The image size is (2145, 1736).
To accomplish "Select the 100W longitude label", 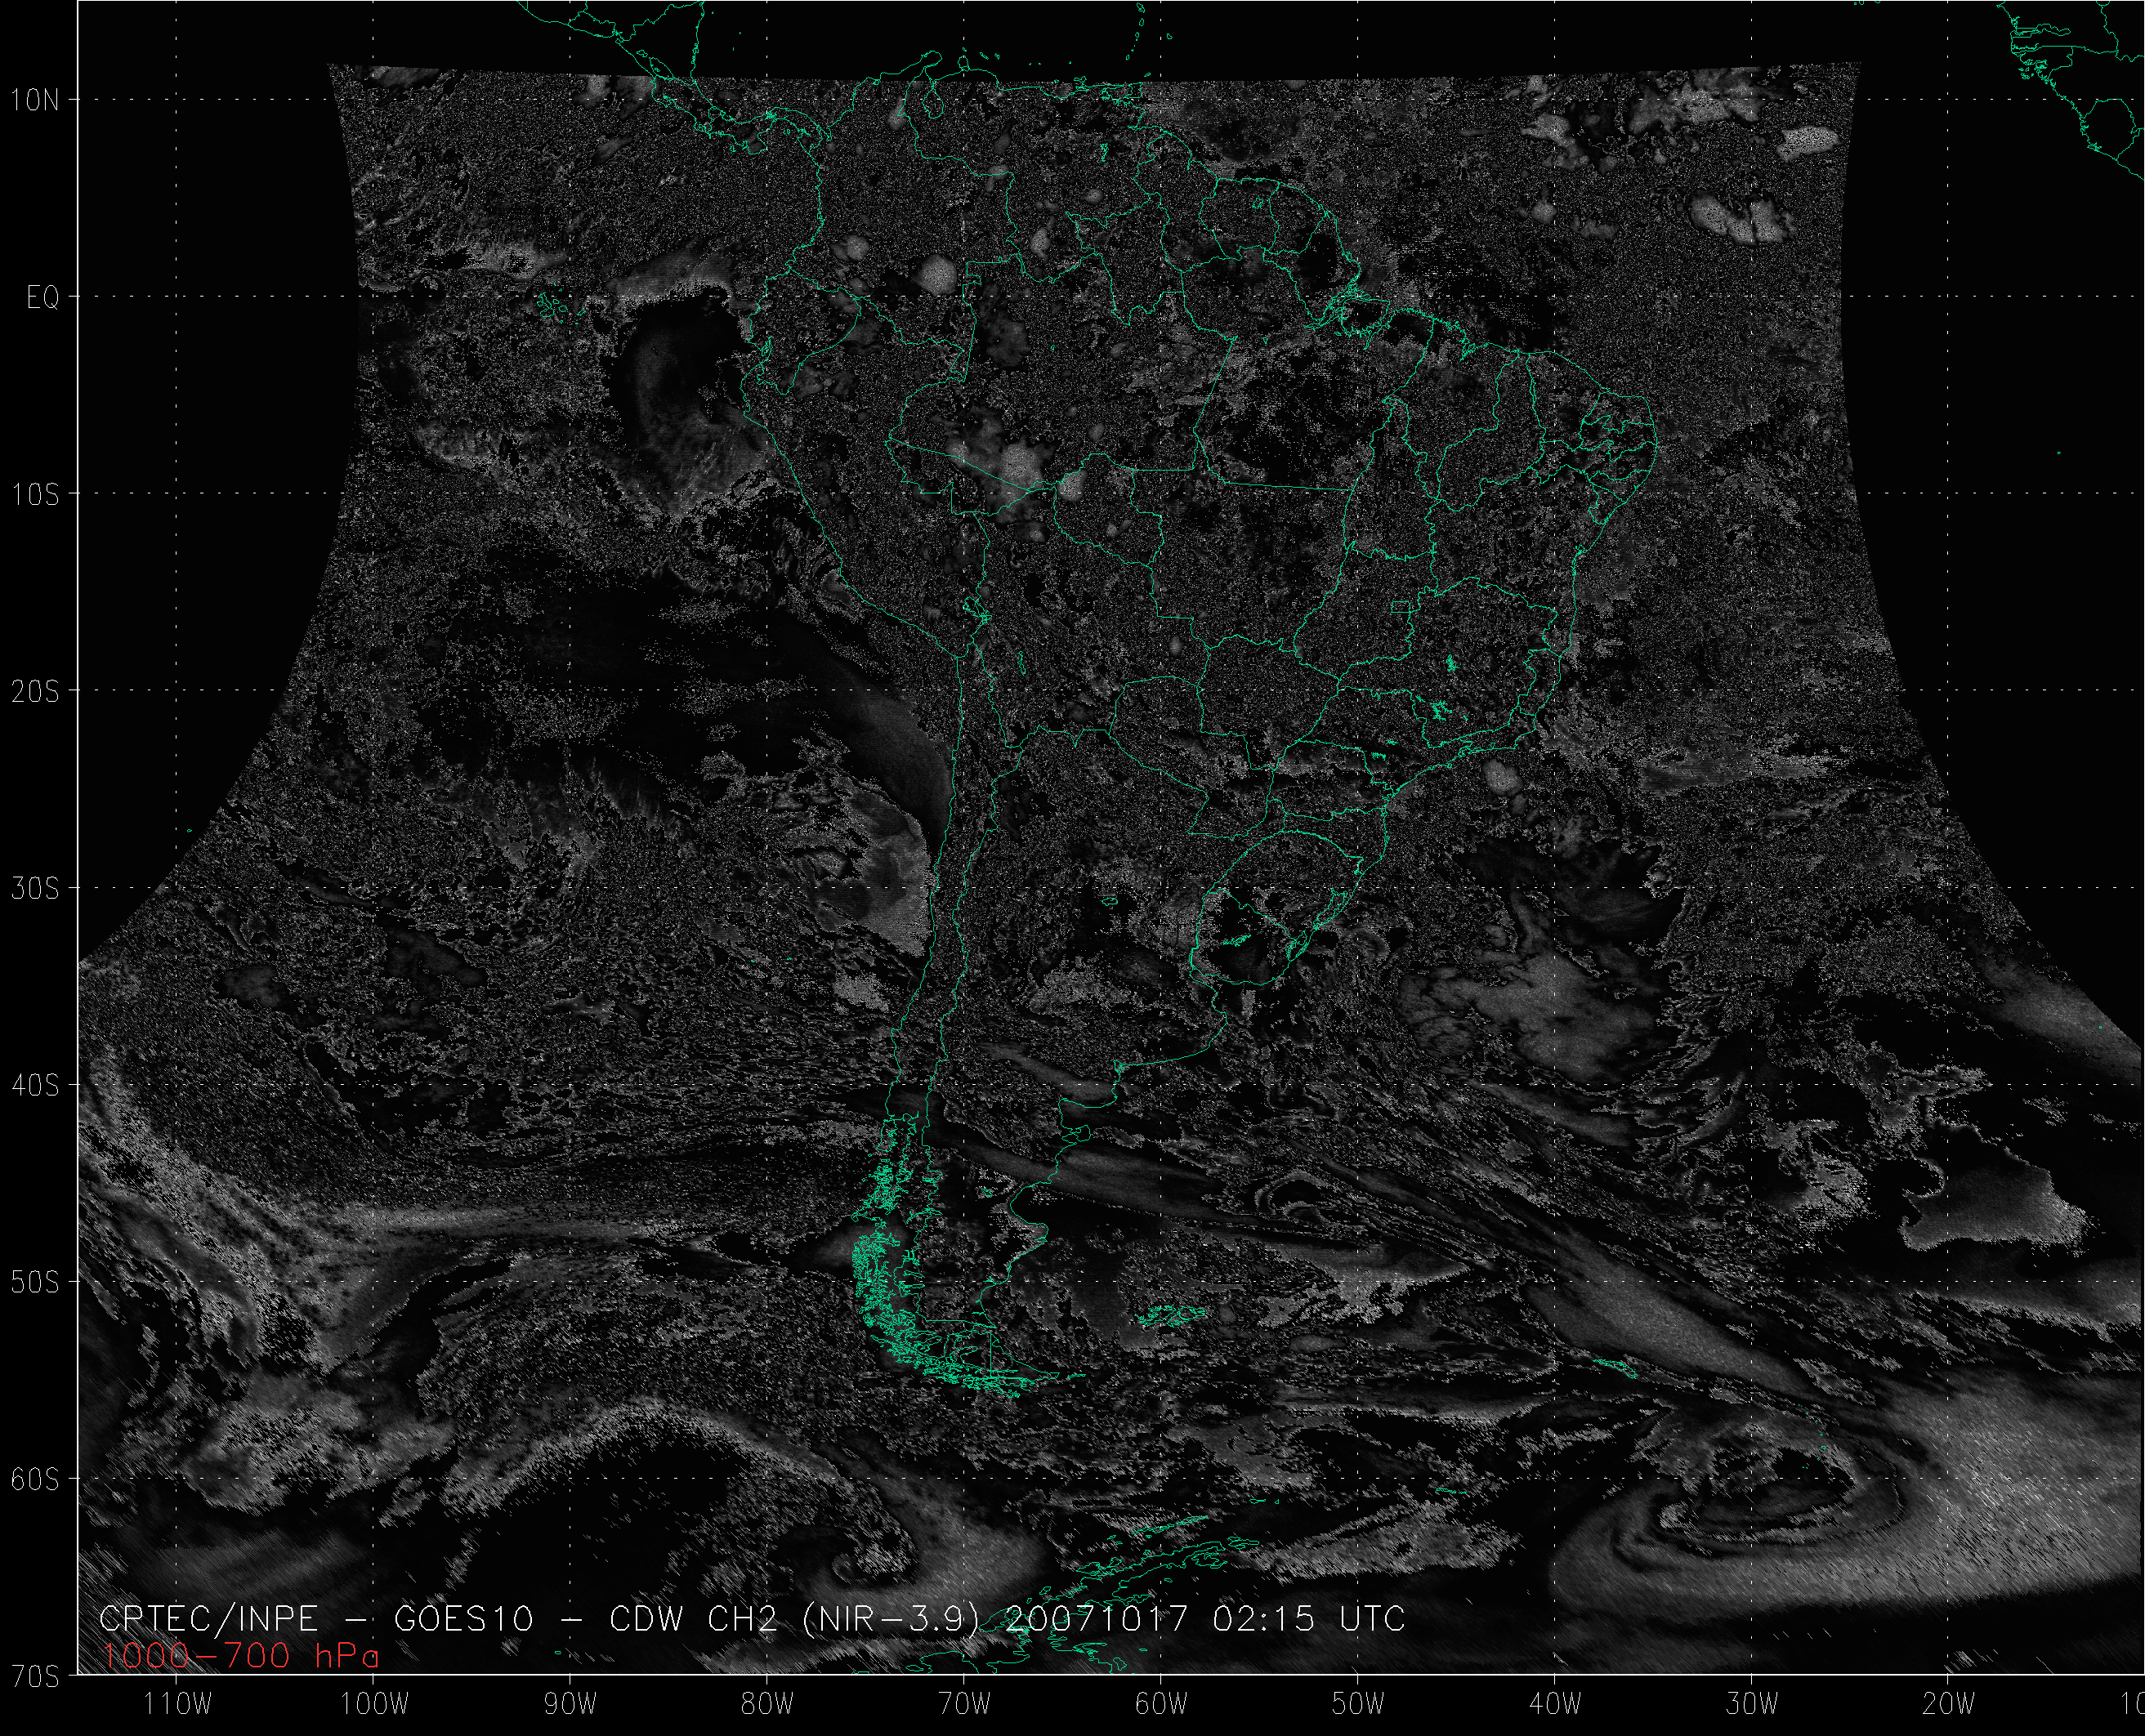I will coord(375,1703).
